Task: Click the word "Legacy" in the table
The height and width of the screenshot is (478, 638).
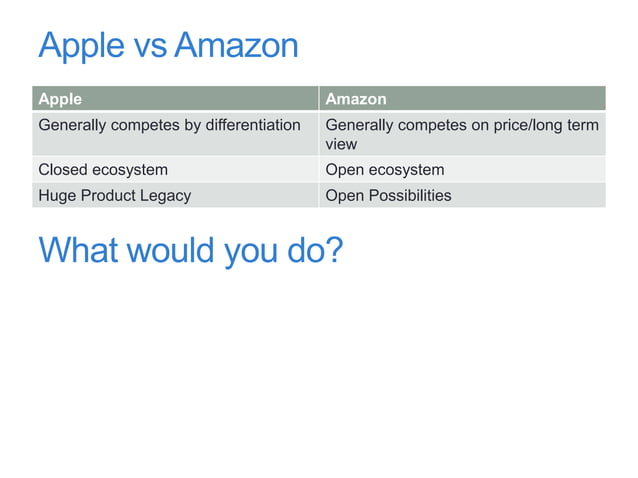Action: pyautogui.click(x=165, y=195)
